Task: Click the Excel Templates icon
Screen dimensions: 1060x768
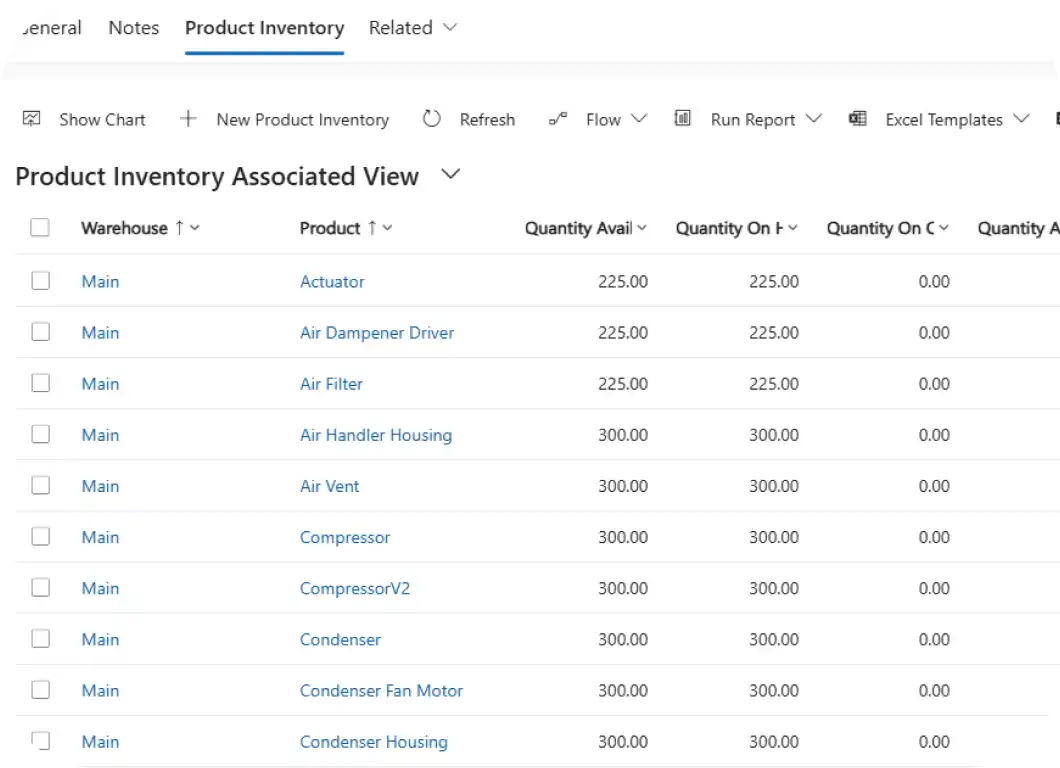Action: point(857,118)
